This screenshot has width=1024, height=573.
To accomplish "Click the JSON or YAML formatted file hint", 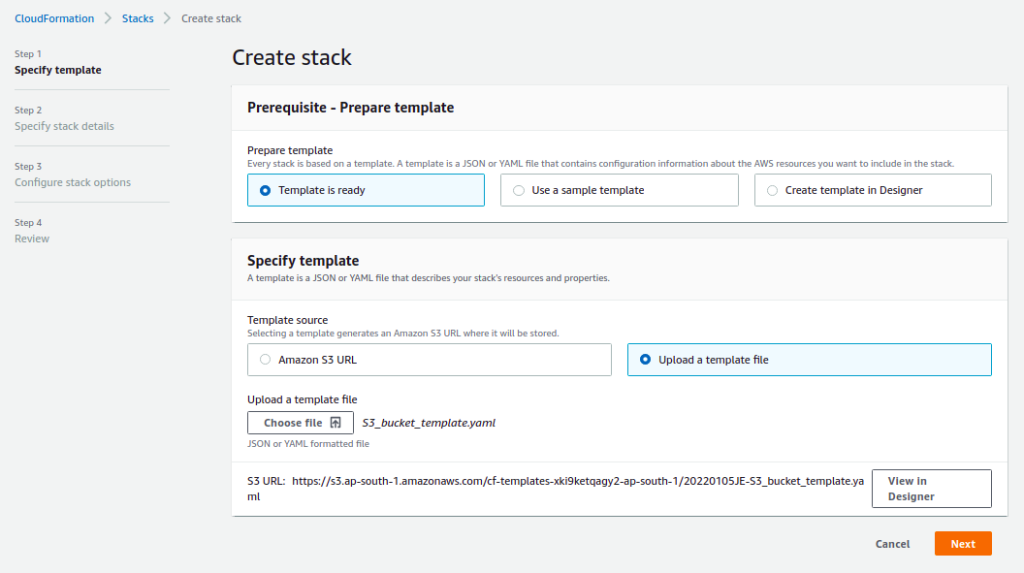I will click(308, 444).
